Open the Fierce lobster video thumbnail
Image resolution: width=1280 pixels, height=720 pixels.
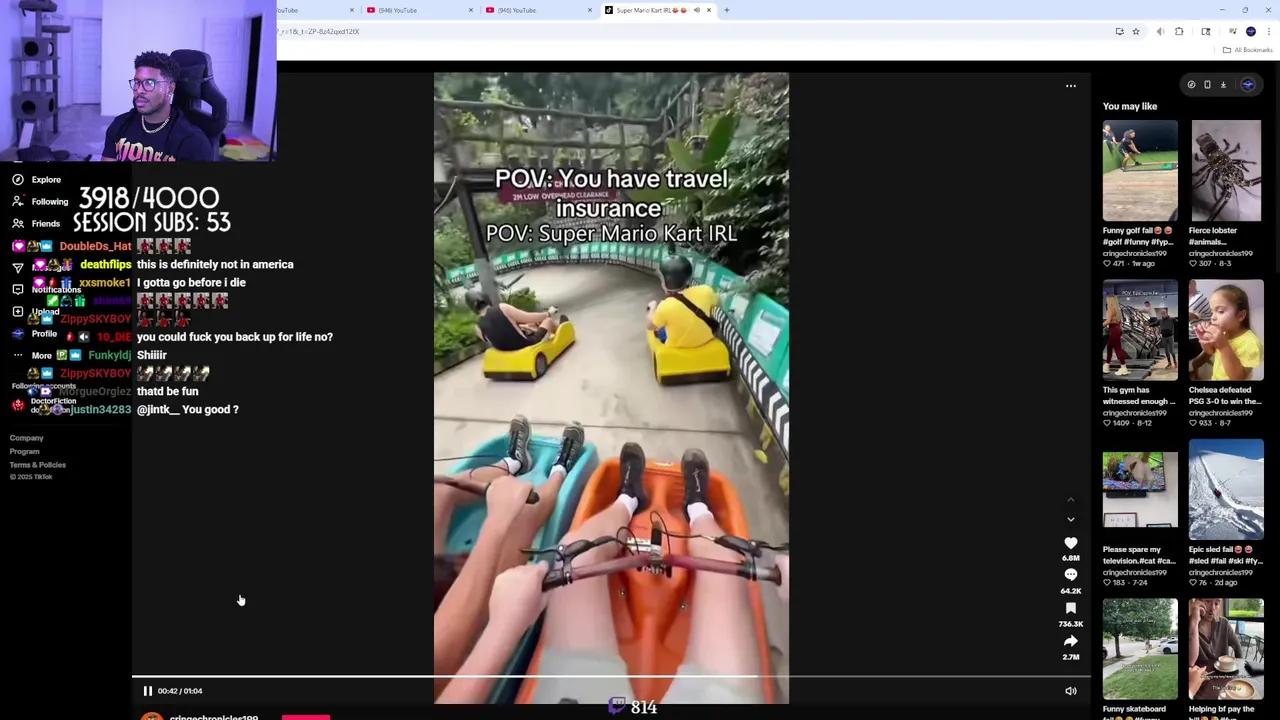[1226, 170]
